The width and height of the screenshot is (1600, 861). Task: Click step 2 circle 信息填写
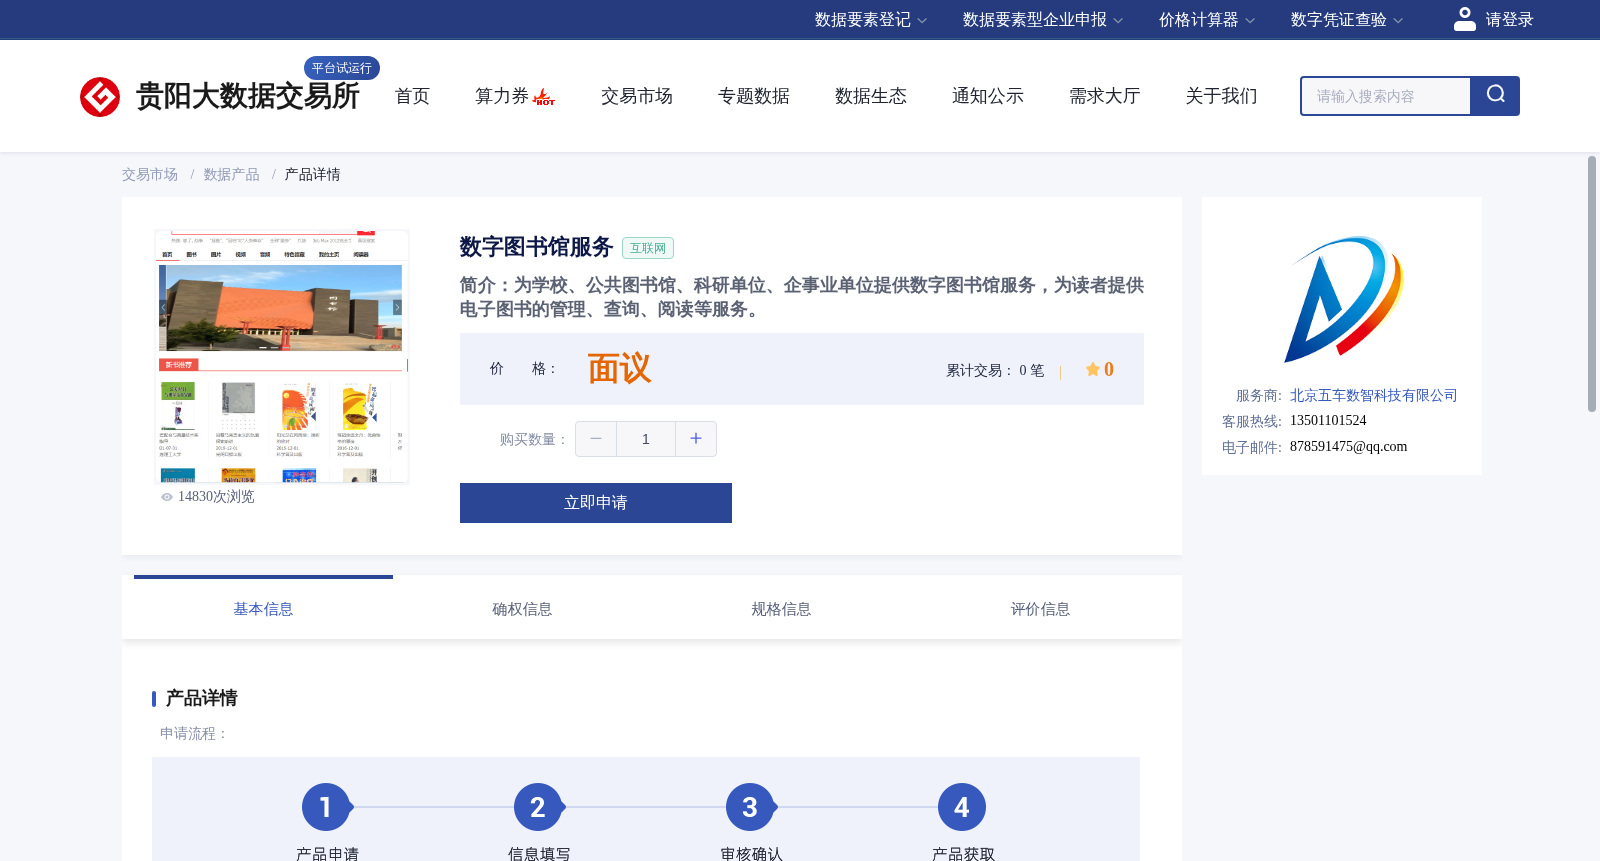538,807
